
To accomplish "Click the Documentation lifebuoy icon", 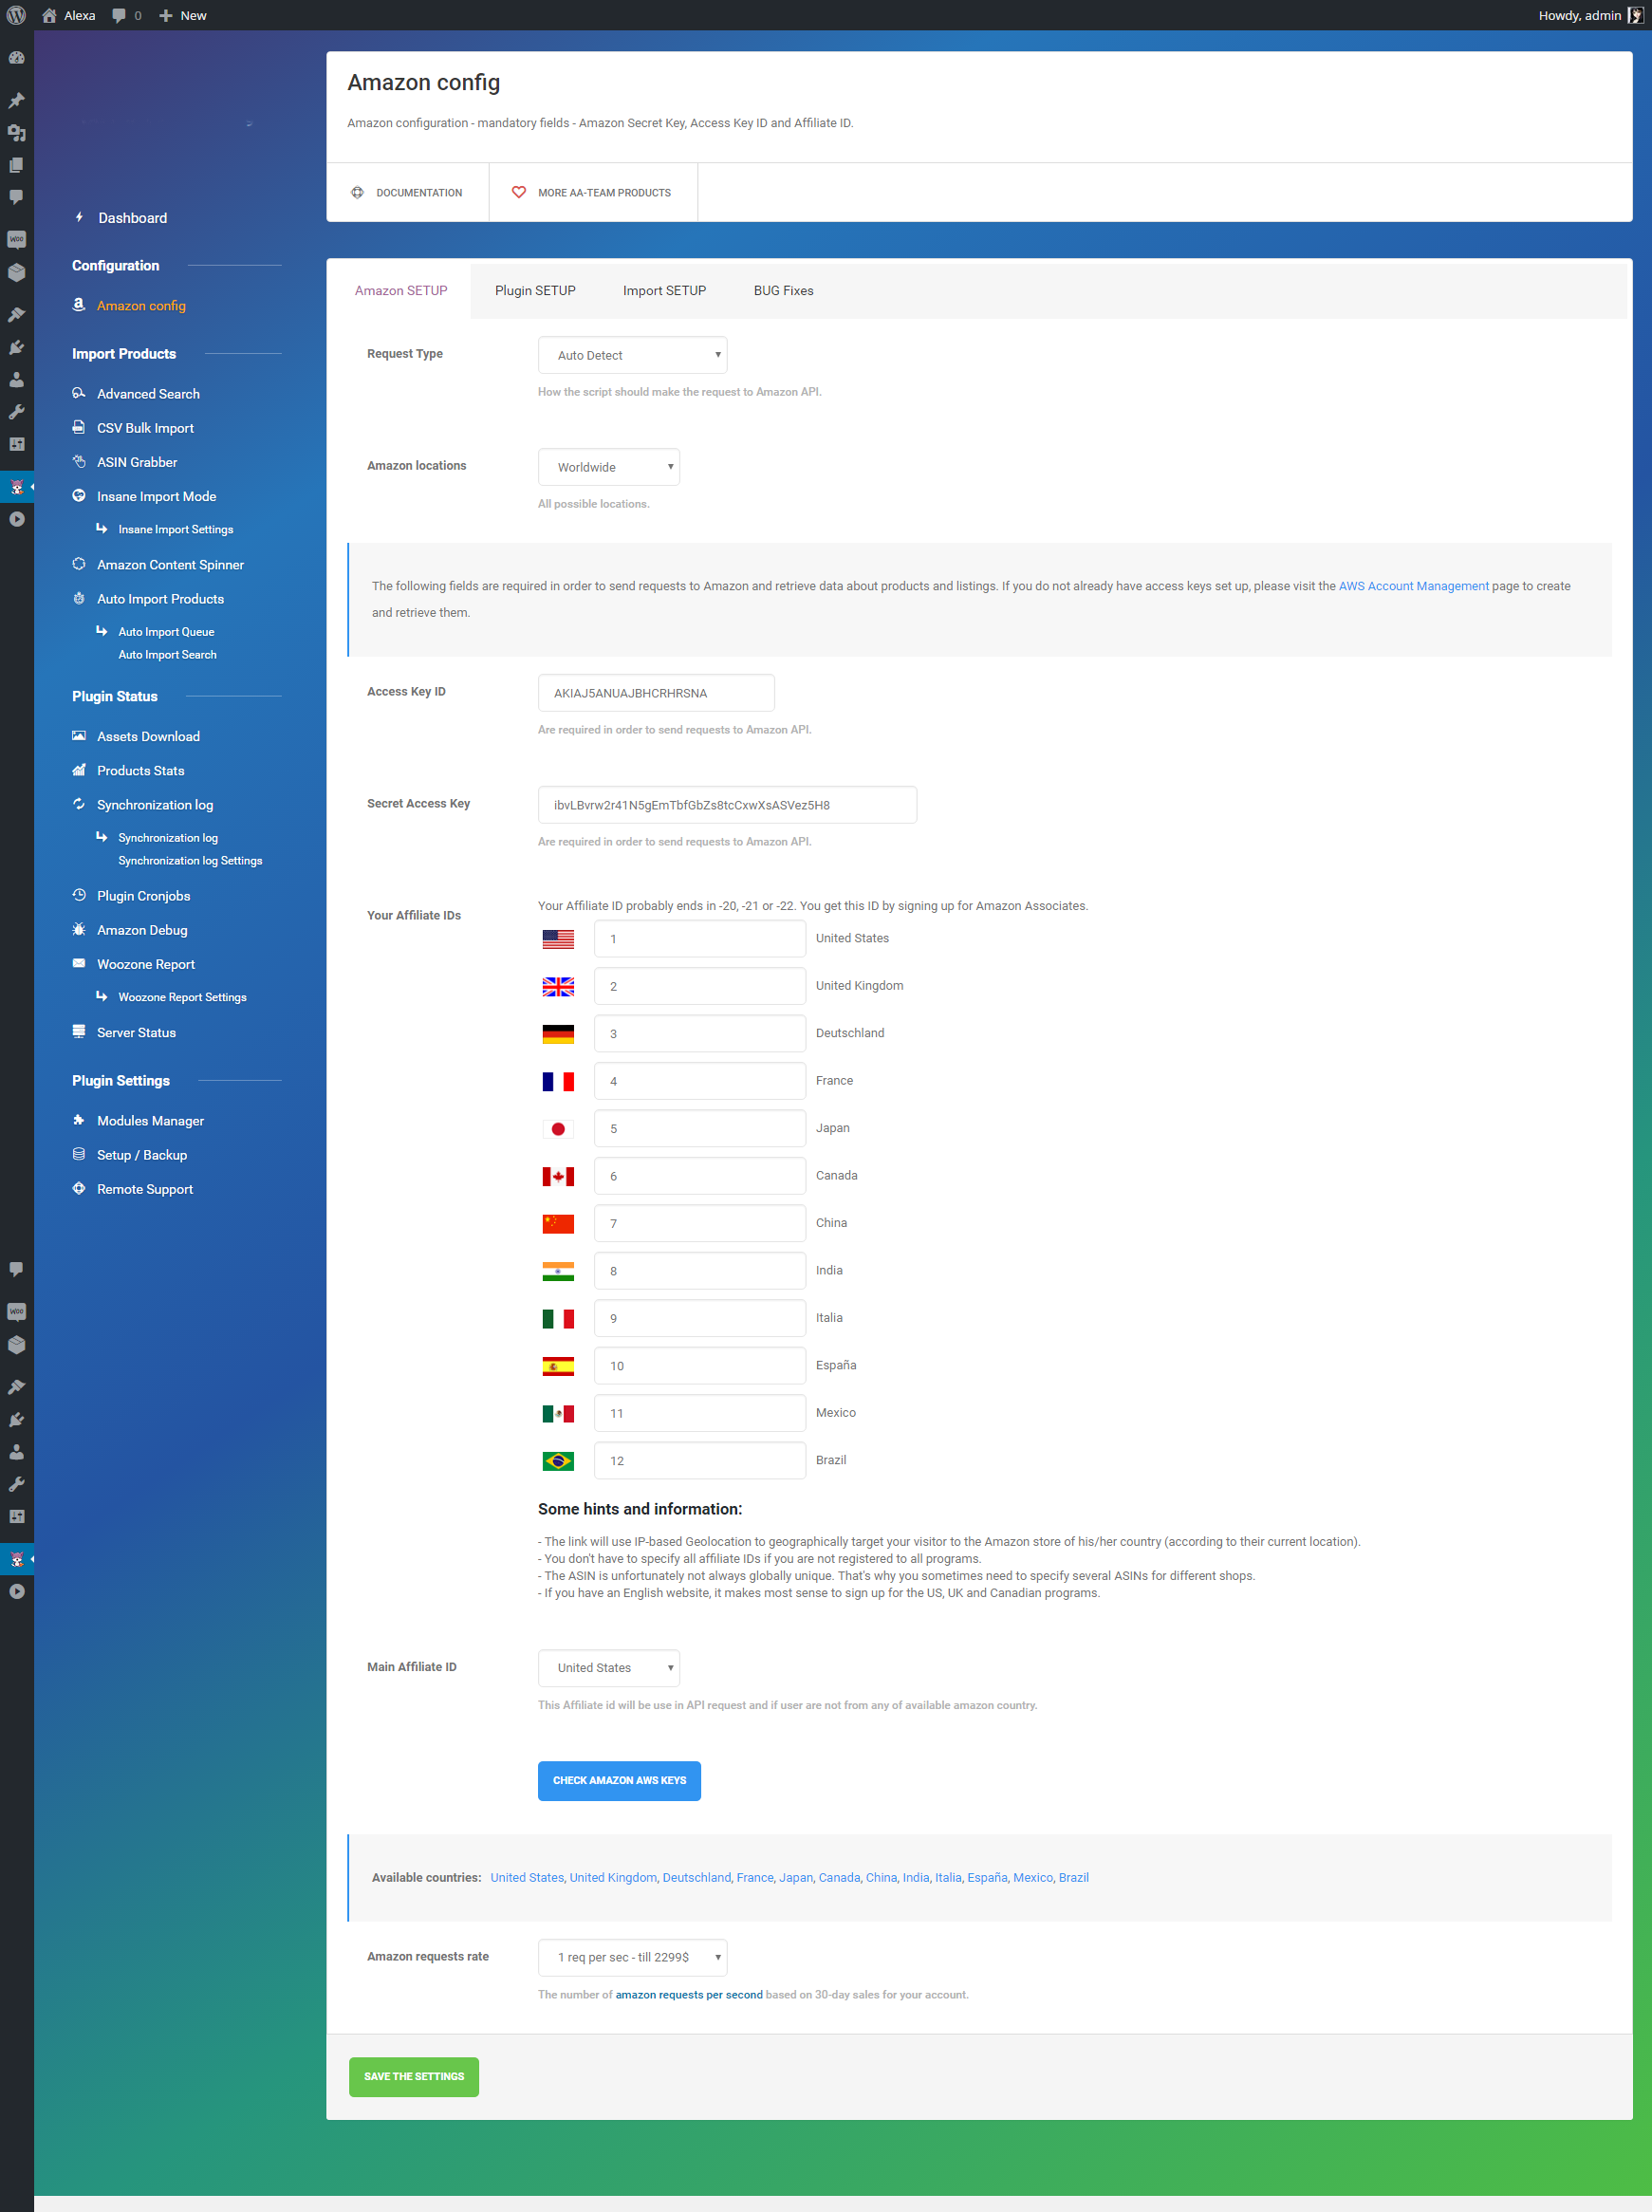I will pyautogui.click(x=357, y=192).
